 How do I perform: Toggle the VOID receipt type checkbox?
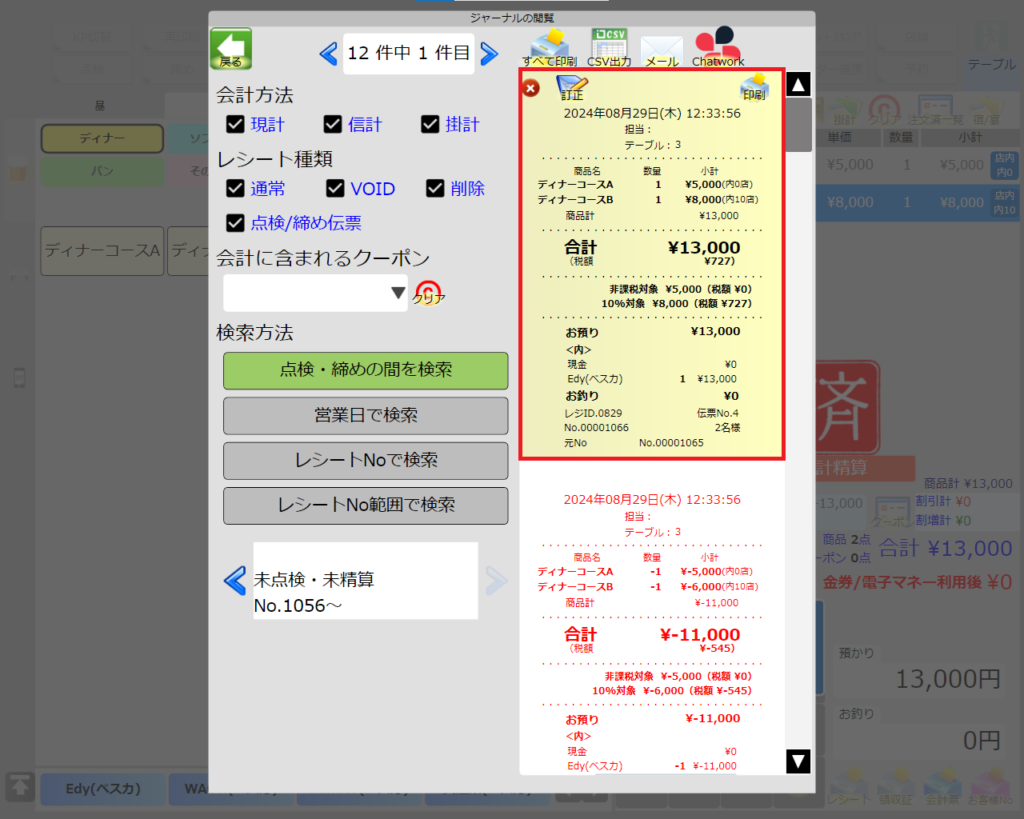coord(336,189)
